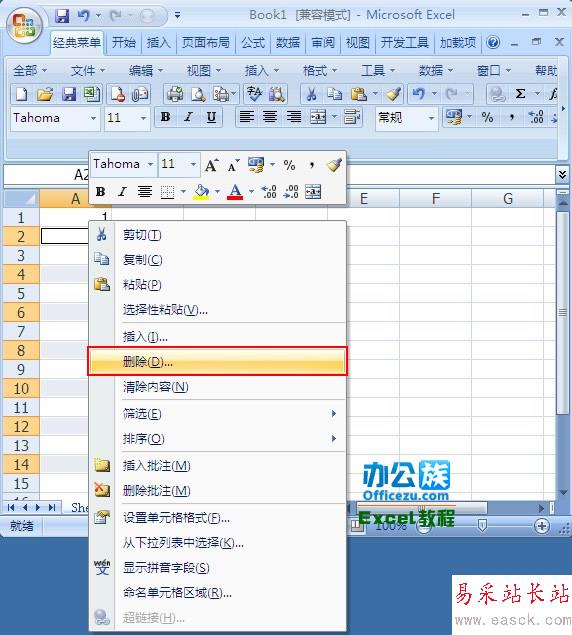
Task: Toggle Bold in the mini toolbar
Action: click(x=100, y=192)
